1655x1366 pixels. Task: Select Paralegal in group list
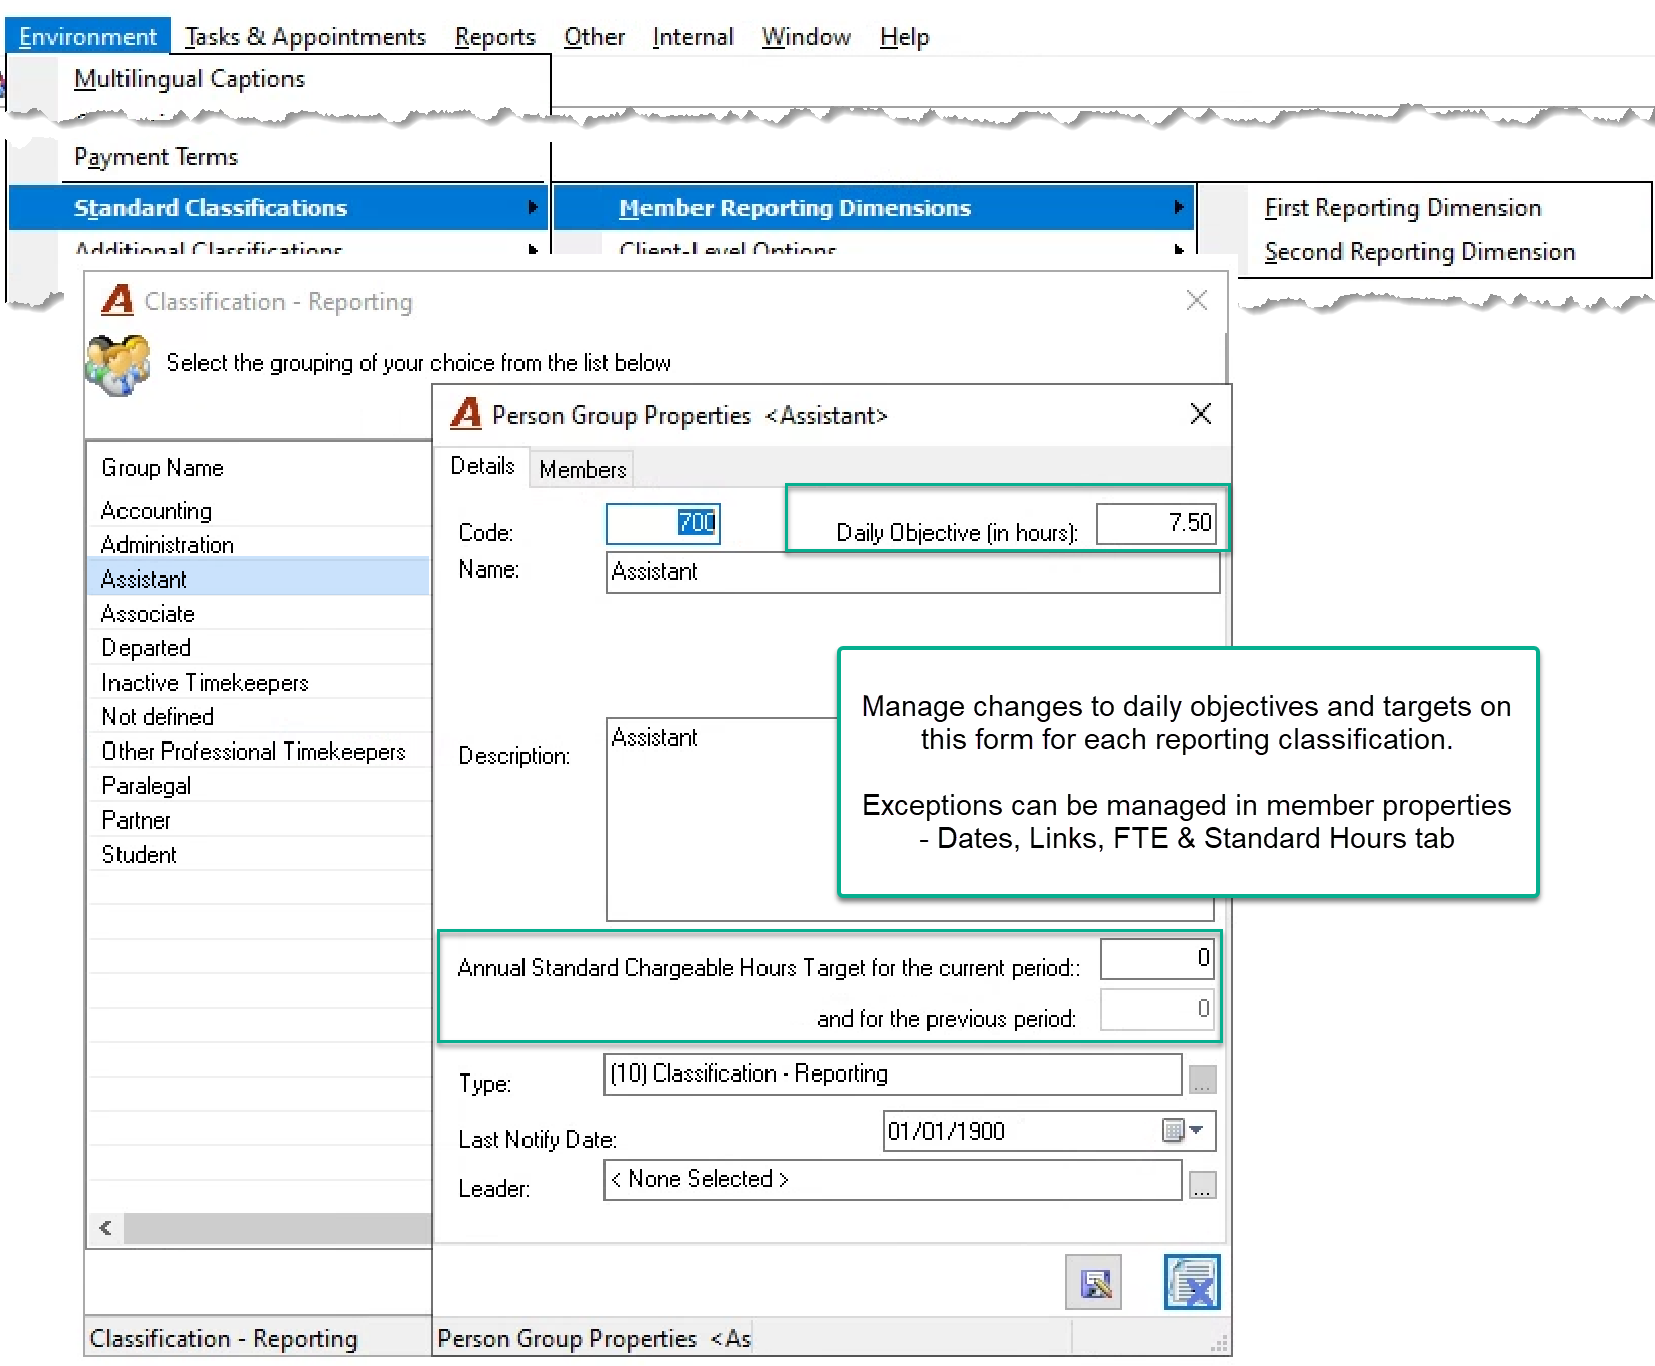pyautogui.click(x=258, y=786)
